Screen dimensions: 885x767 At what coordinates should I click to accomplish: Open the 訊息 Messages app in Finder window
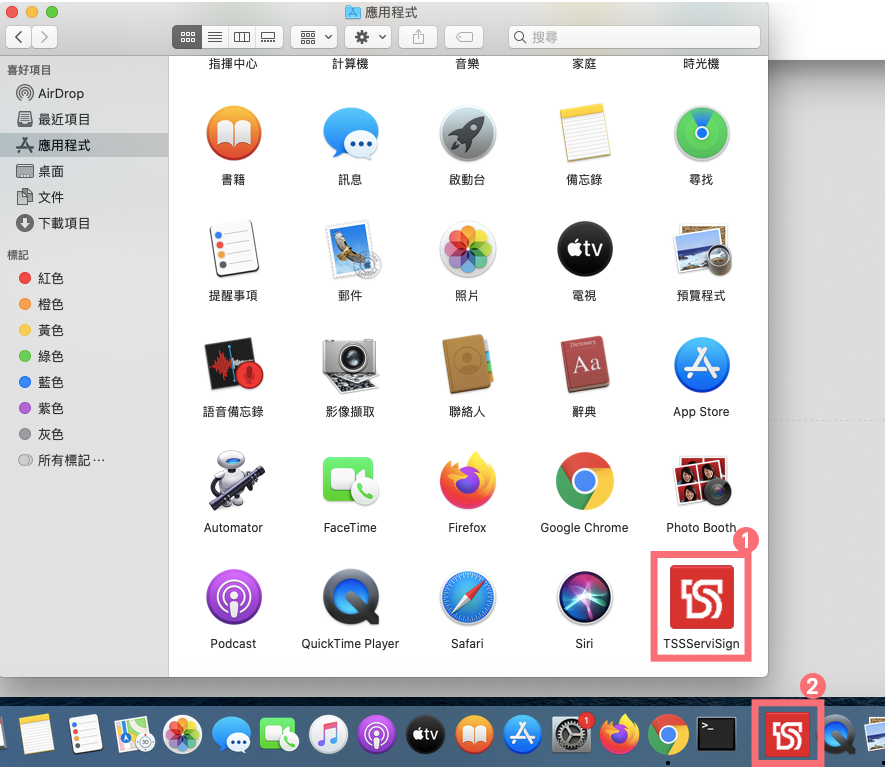[x=351, y=134]
